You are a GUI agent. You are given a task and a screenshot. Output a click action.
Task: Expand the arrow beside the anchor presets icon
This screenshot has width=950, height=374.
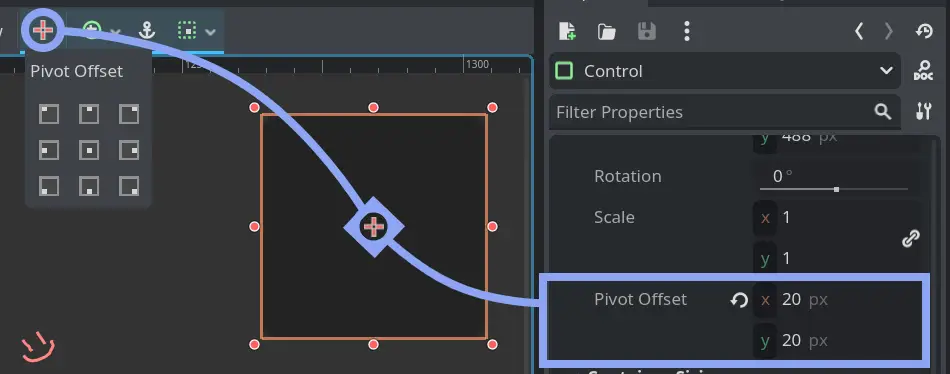(x=115, y=32)
